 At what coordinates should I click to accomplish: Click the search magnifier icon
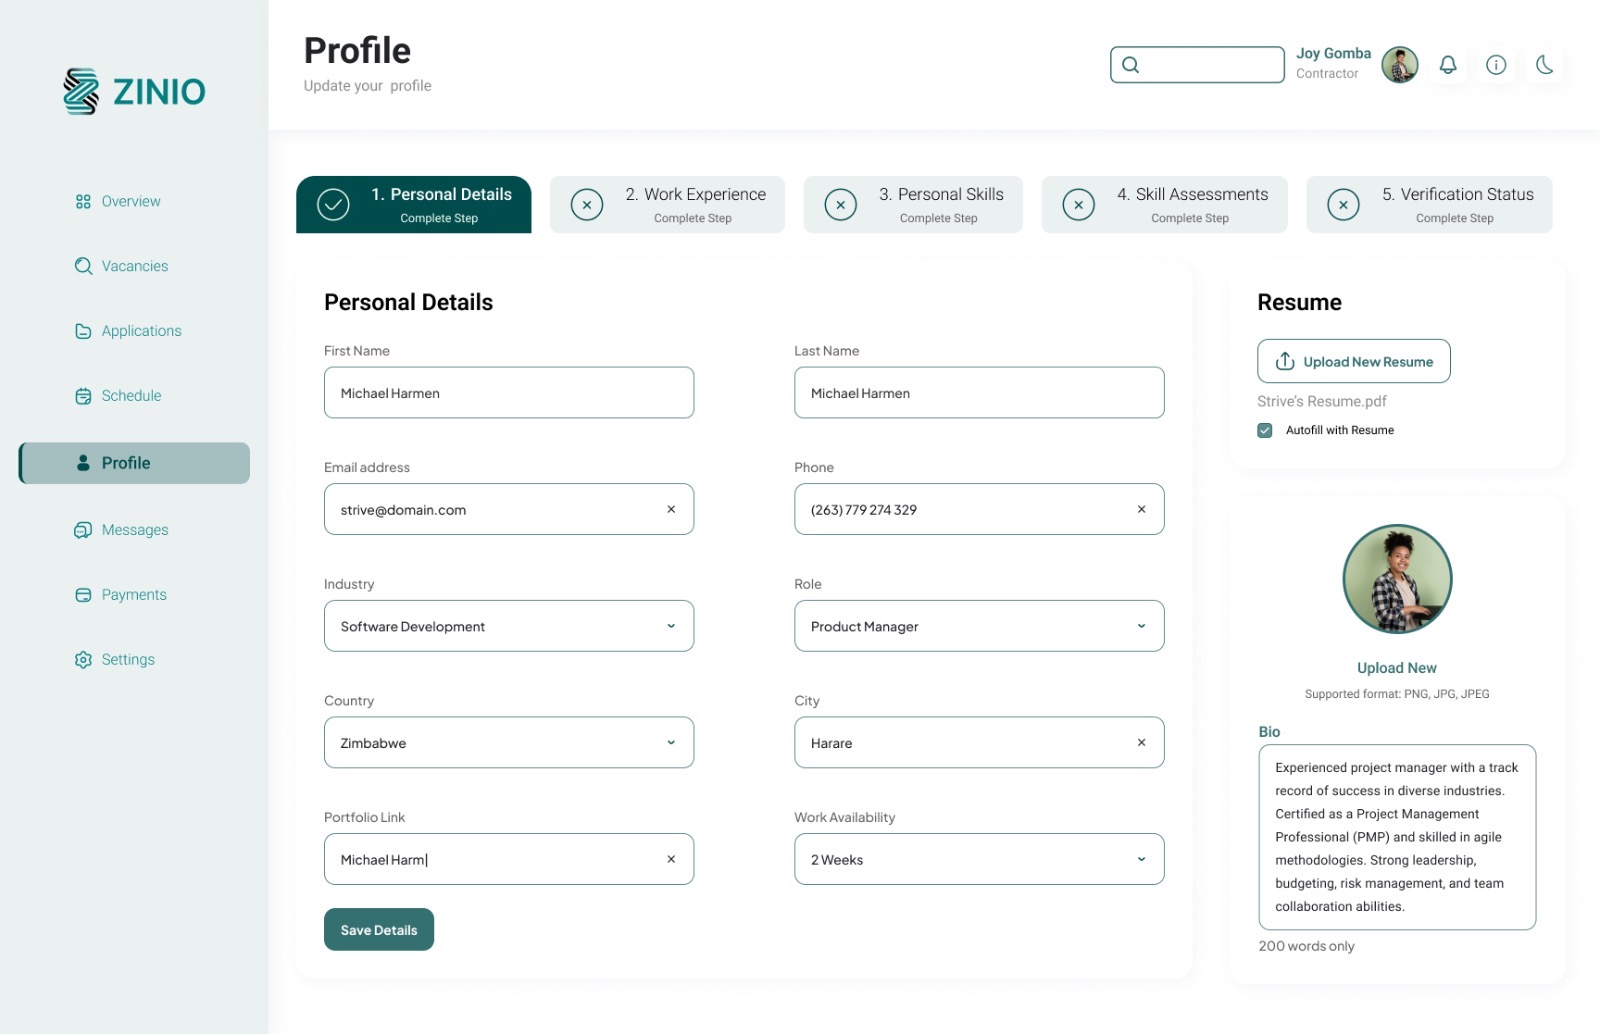[x=1131, y=65]
